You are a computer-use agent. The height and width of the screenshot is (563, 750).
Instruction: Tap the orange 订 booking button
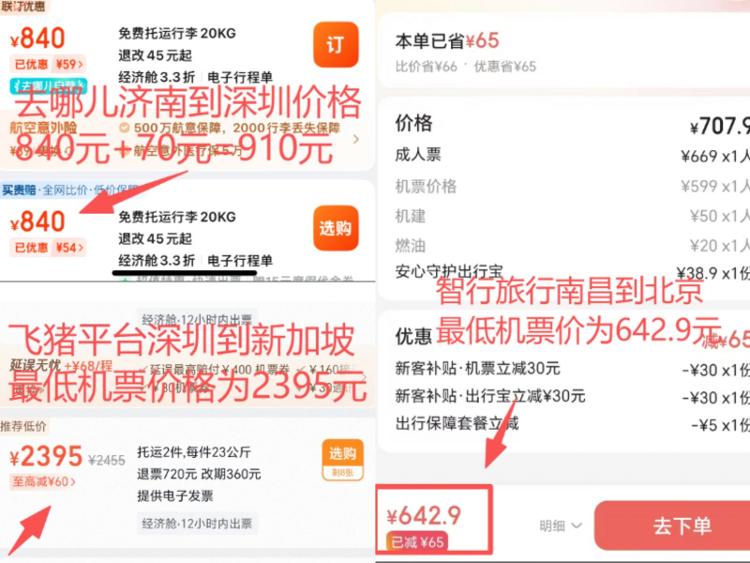(335, 44)
